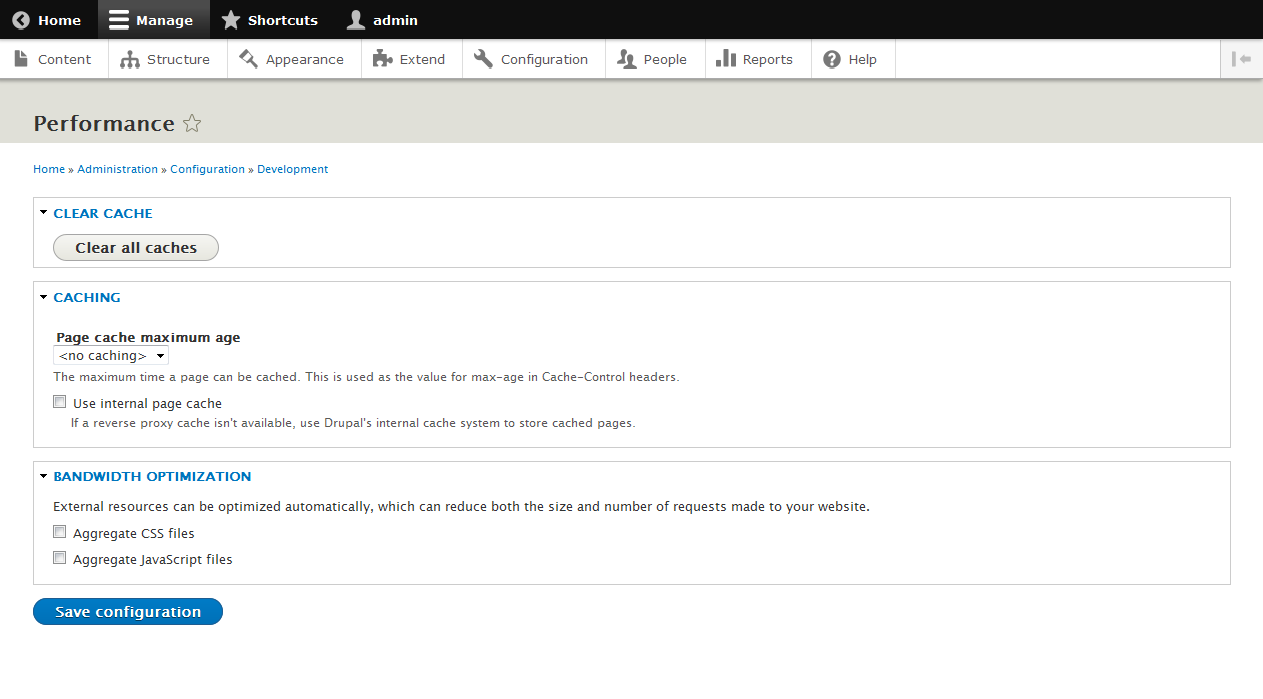Image resolution: width=1263 pixels, height=699 pixels.
Task: Check the Aggregate CSS files box
Action: (60, 533)
